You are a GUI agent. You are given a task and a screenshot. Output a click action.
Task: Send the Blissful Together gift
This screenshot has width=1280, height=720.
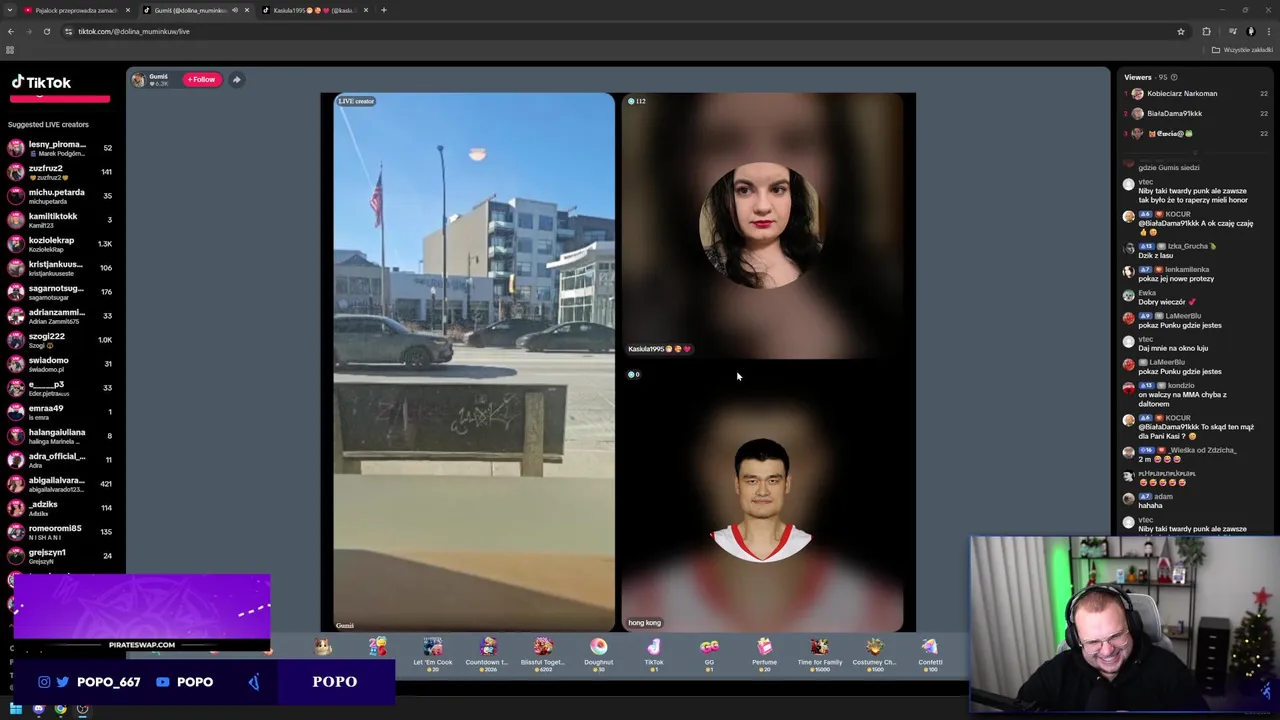(x=543, y=654)
